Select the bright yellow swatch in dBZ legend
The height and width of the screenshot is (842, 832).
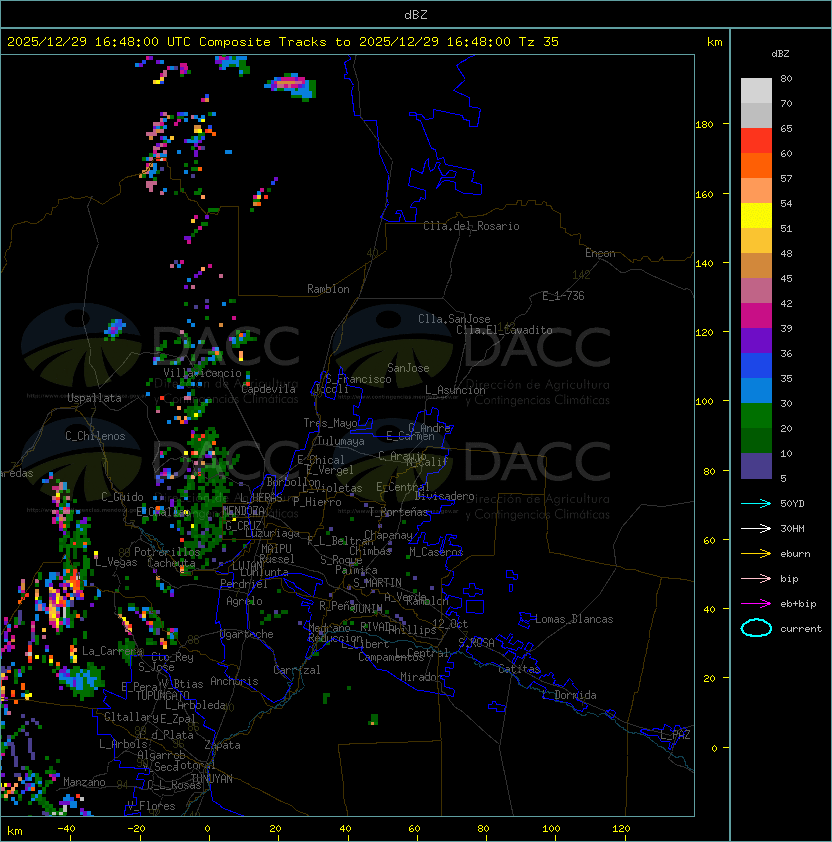coord(756,215)
